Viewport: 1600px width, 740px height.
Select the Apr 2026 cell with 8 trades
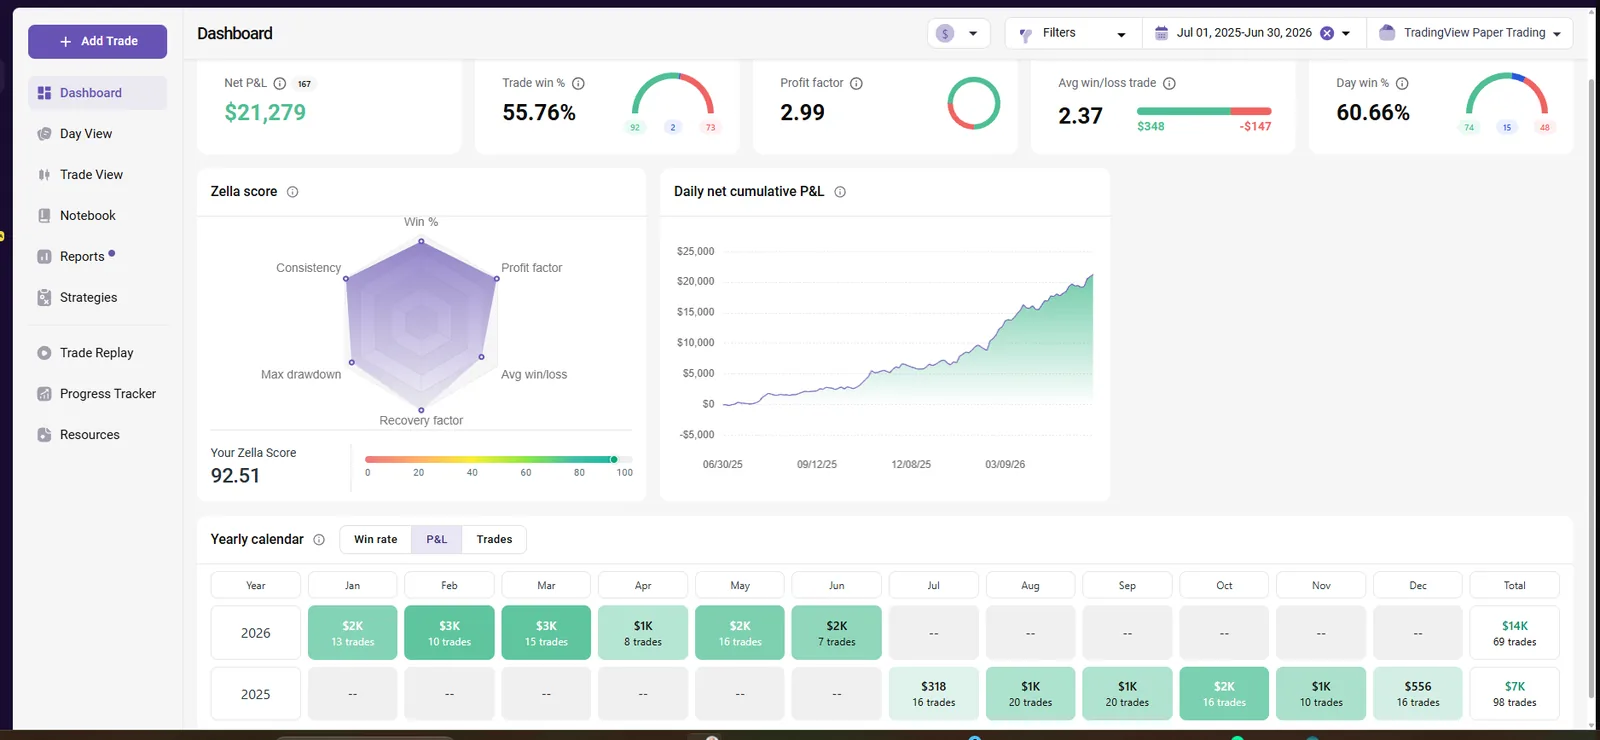[643, 633]
